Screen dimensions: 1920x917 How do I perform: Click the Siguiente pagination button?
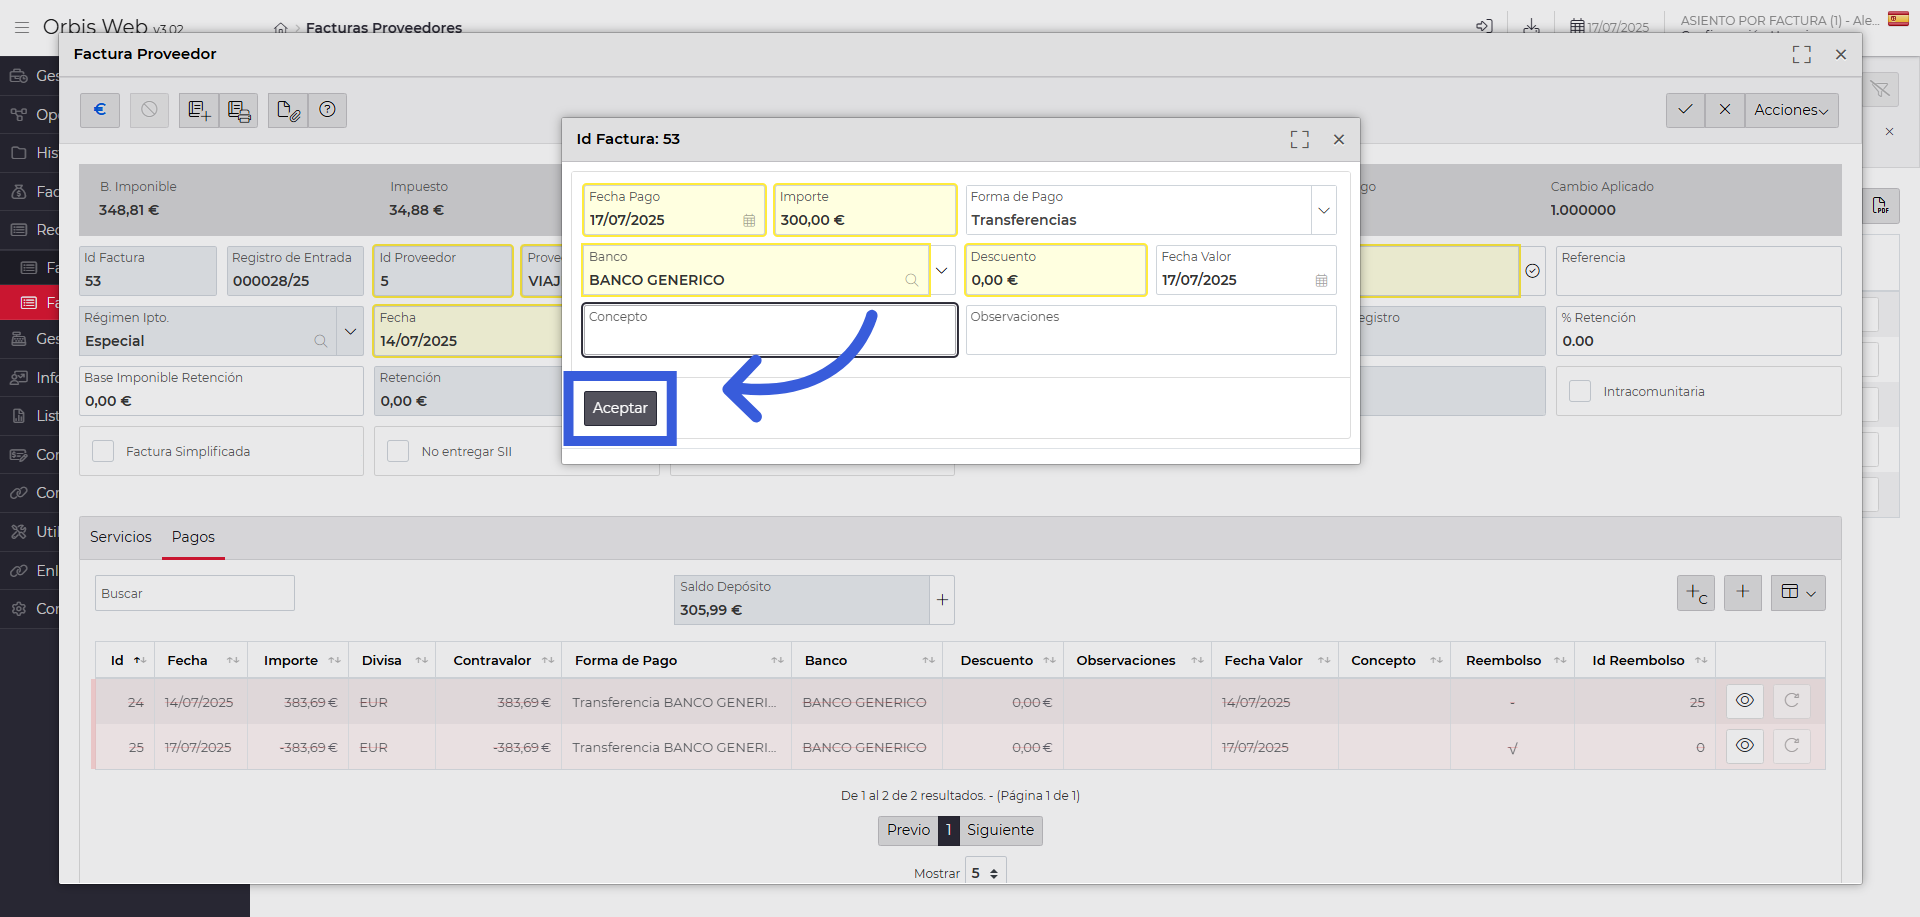click(1000, 830)
